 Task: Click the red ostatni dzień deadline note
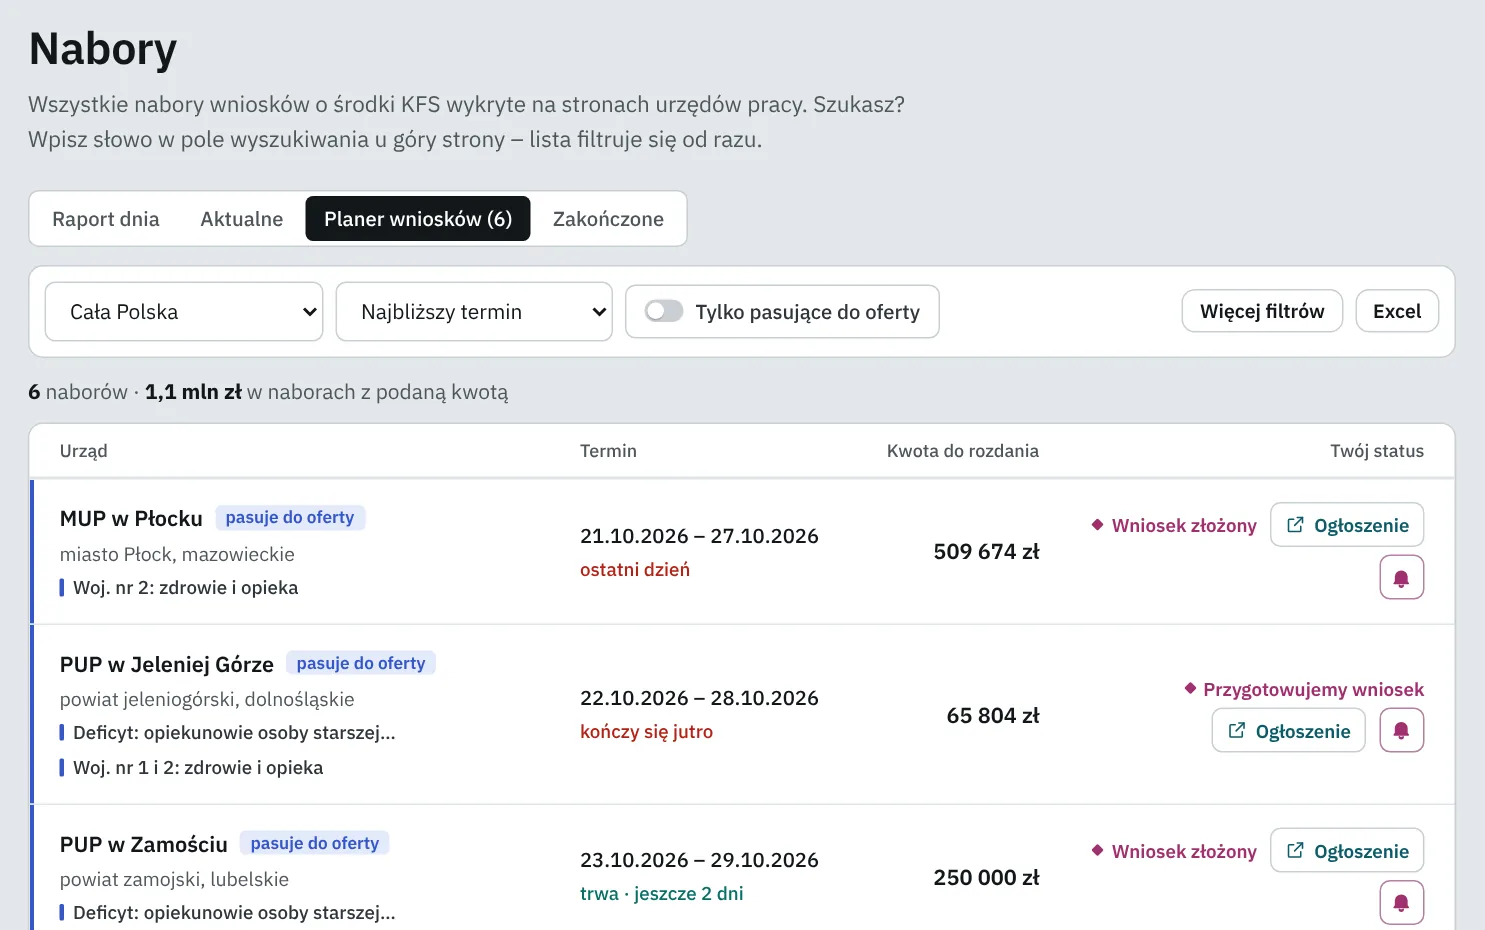coord(635,570)
